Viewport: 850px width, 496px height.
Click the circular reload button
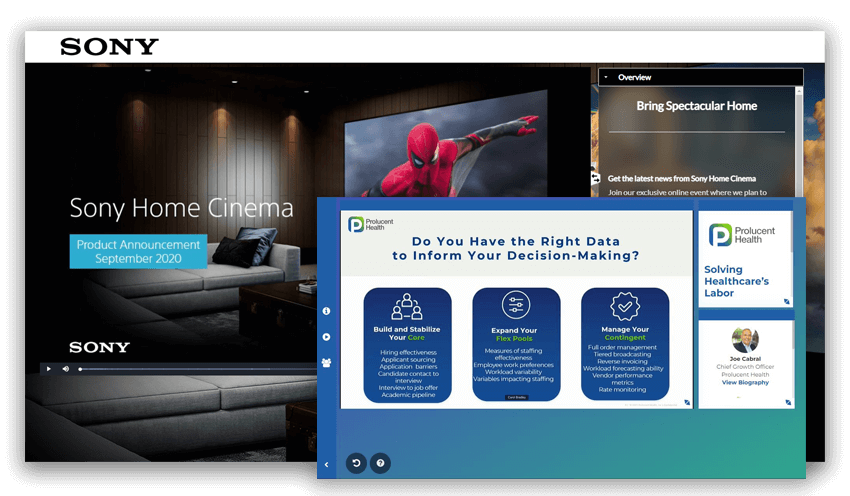pyautogui.click(x=356, y=463)
